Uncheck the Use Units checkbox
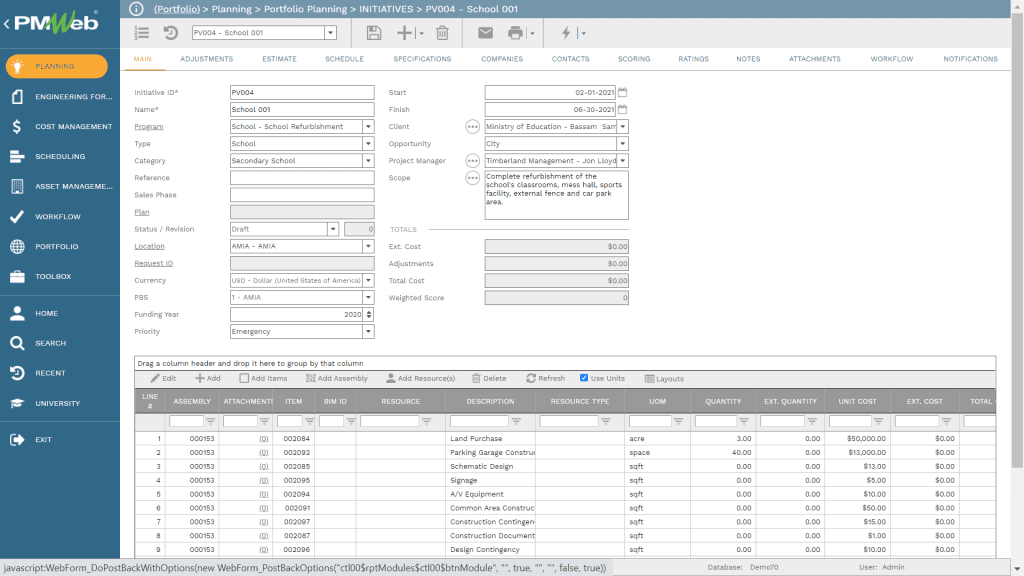 click(585, 378)
